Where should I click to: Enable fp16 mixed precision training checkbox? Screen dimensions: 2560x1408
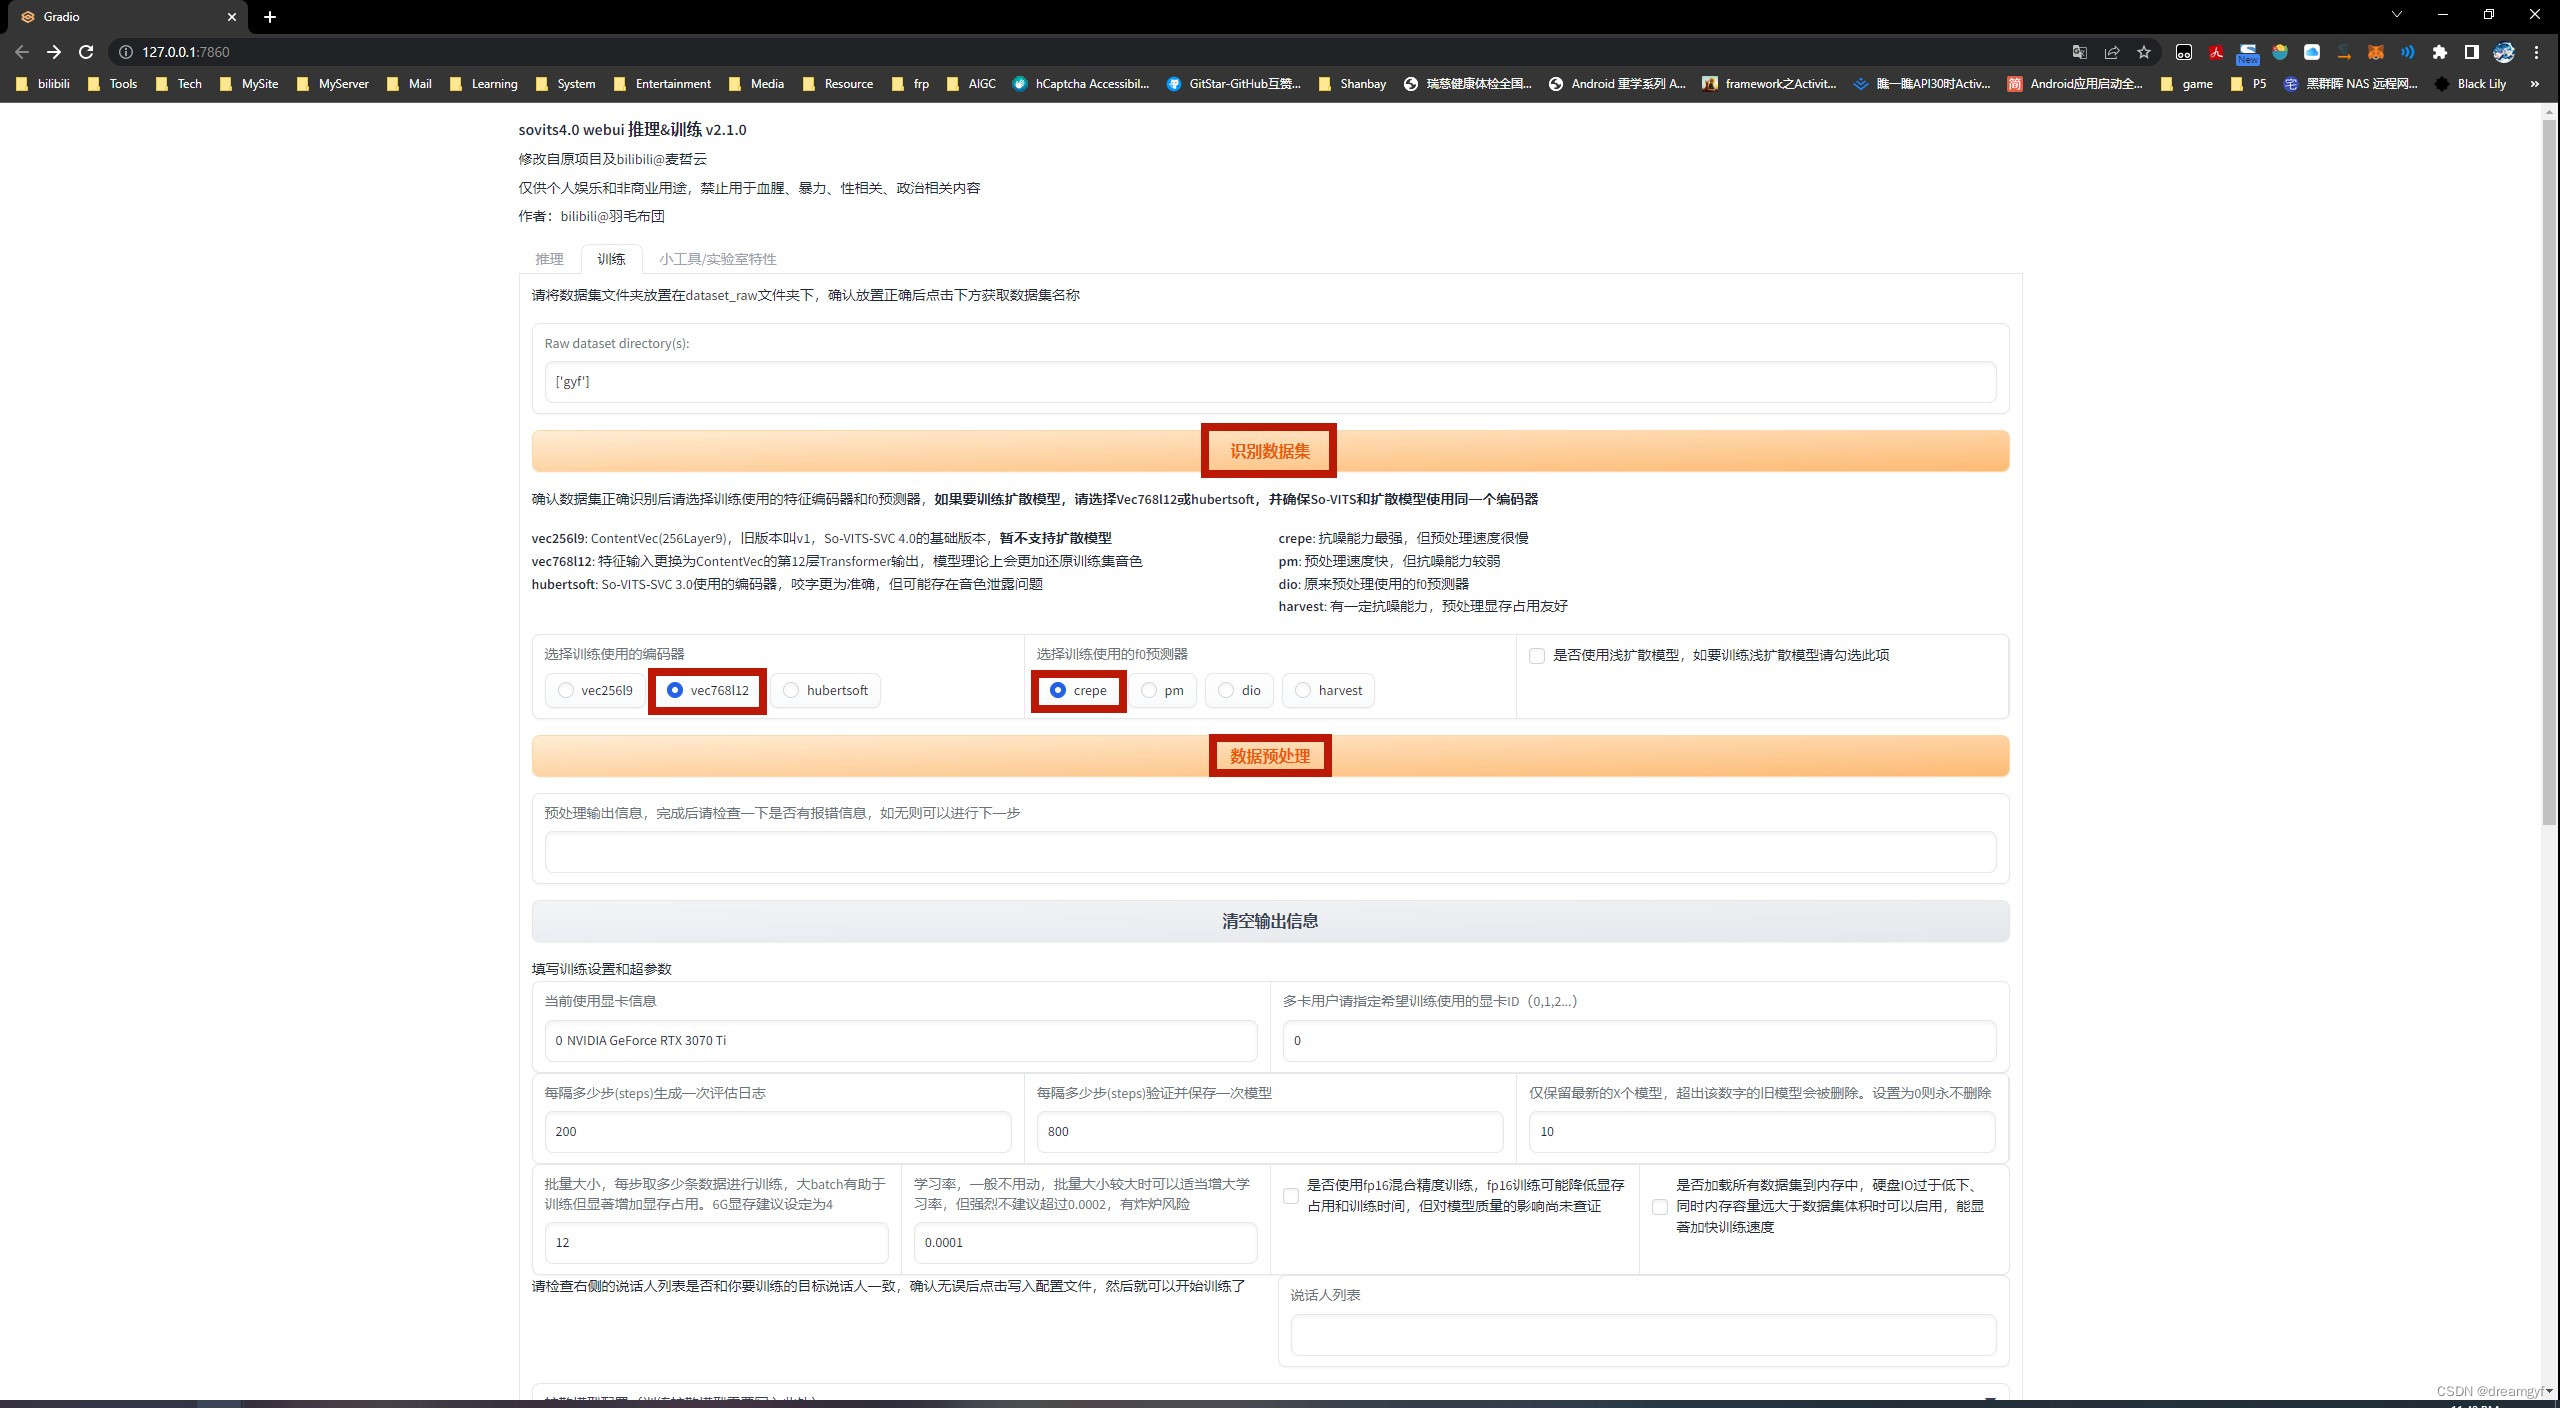(1290, 1196)
